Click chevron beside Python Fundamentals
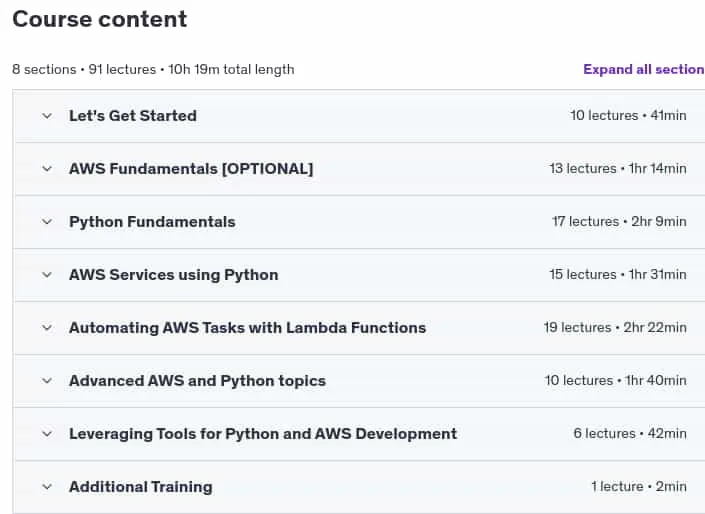 click(x=47, y=222)
